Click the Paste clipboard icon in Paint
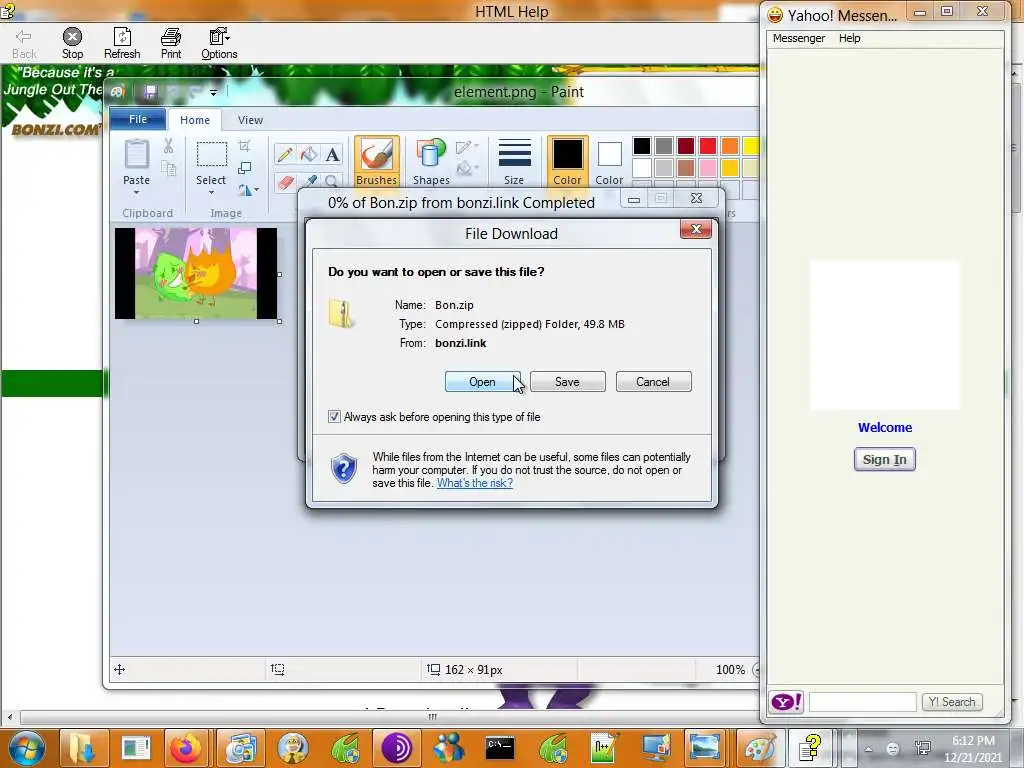The image size is (1024, 768). tap(136, 154)
